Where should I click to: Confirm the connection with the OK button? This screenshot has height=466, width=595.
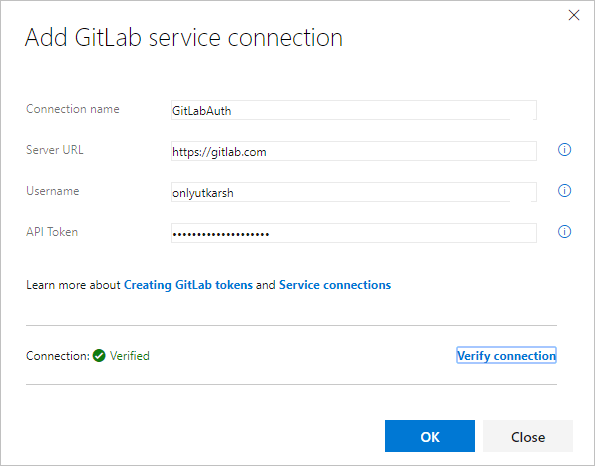[x=430, y=436]
